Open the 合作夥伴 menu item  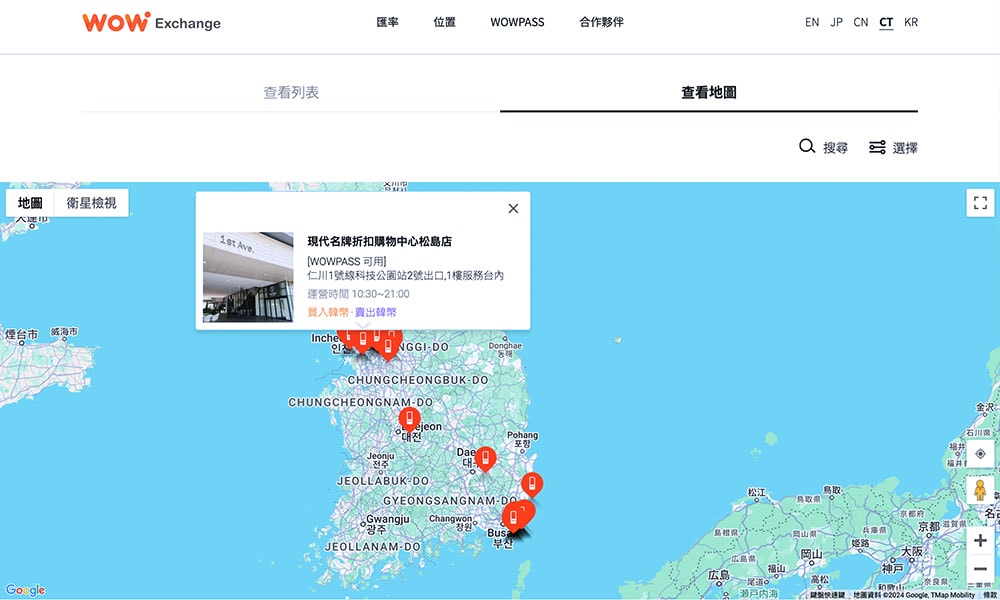(601, 22)
